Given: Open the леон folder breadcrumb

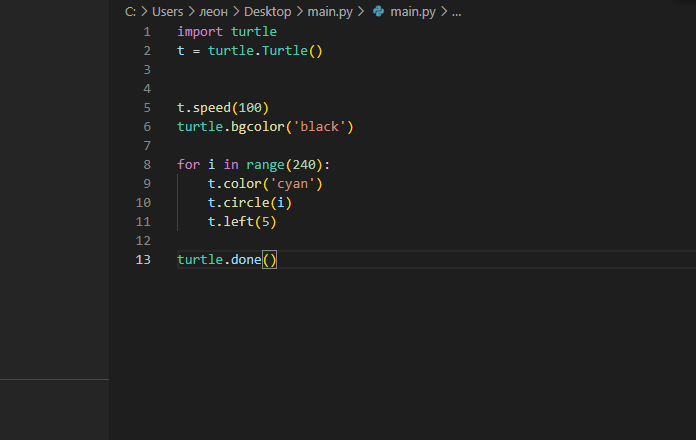Looking at the screenshot, I should coord(213,12).
